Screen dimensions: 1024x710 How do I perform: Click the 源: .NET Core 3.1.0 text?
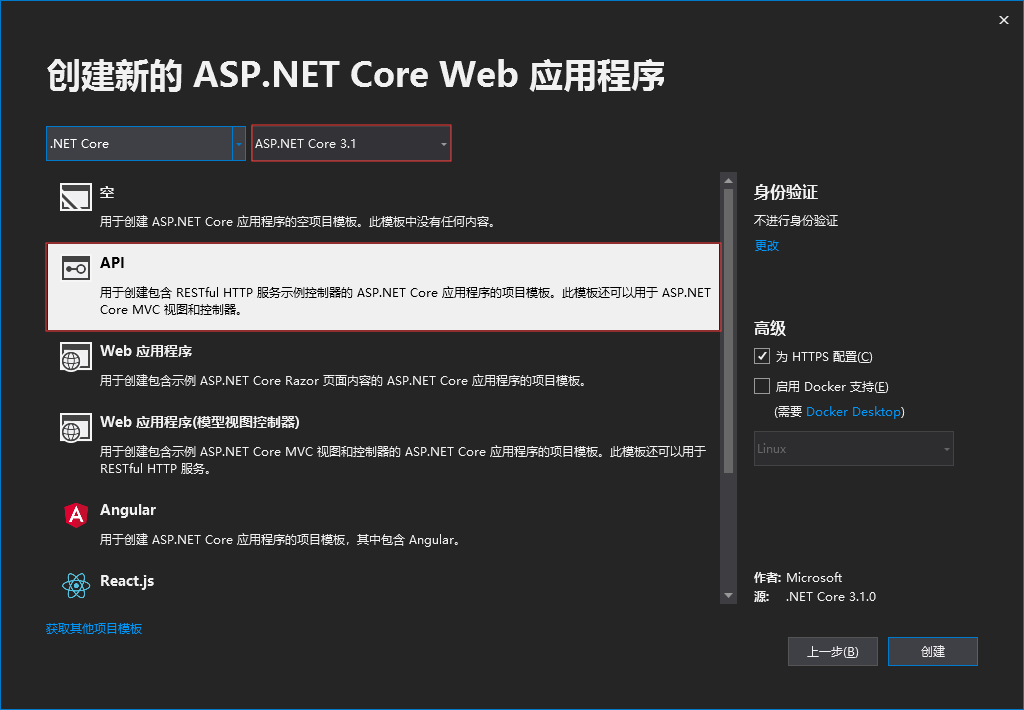pos(815,596)
